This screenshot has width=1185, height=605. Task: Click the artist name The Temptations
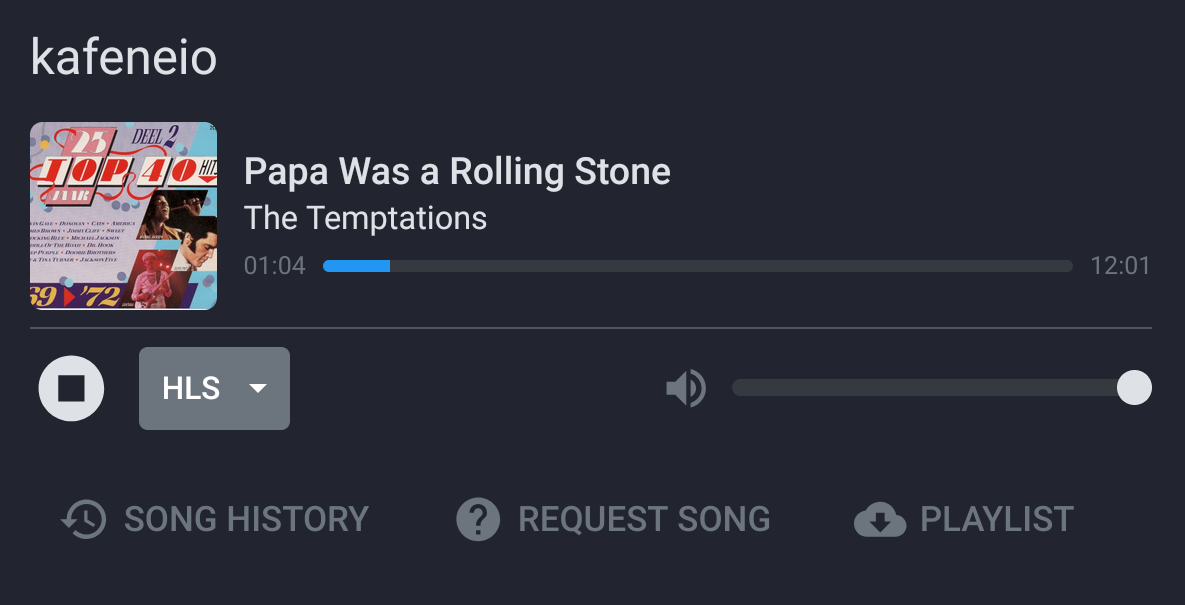[x=365, y=217]
